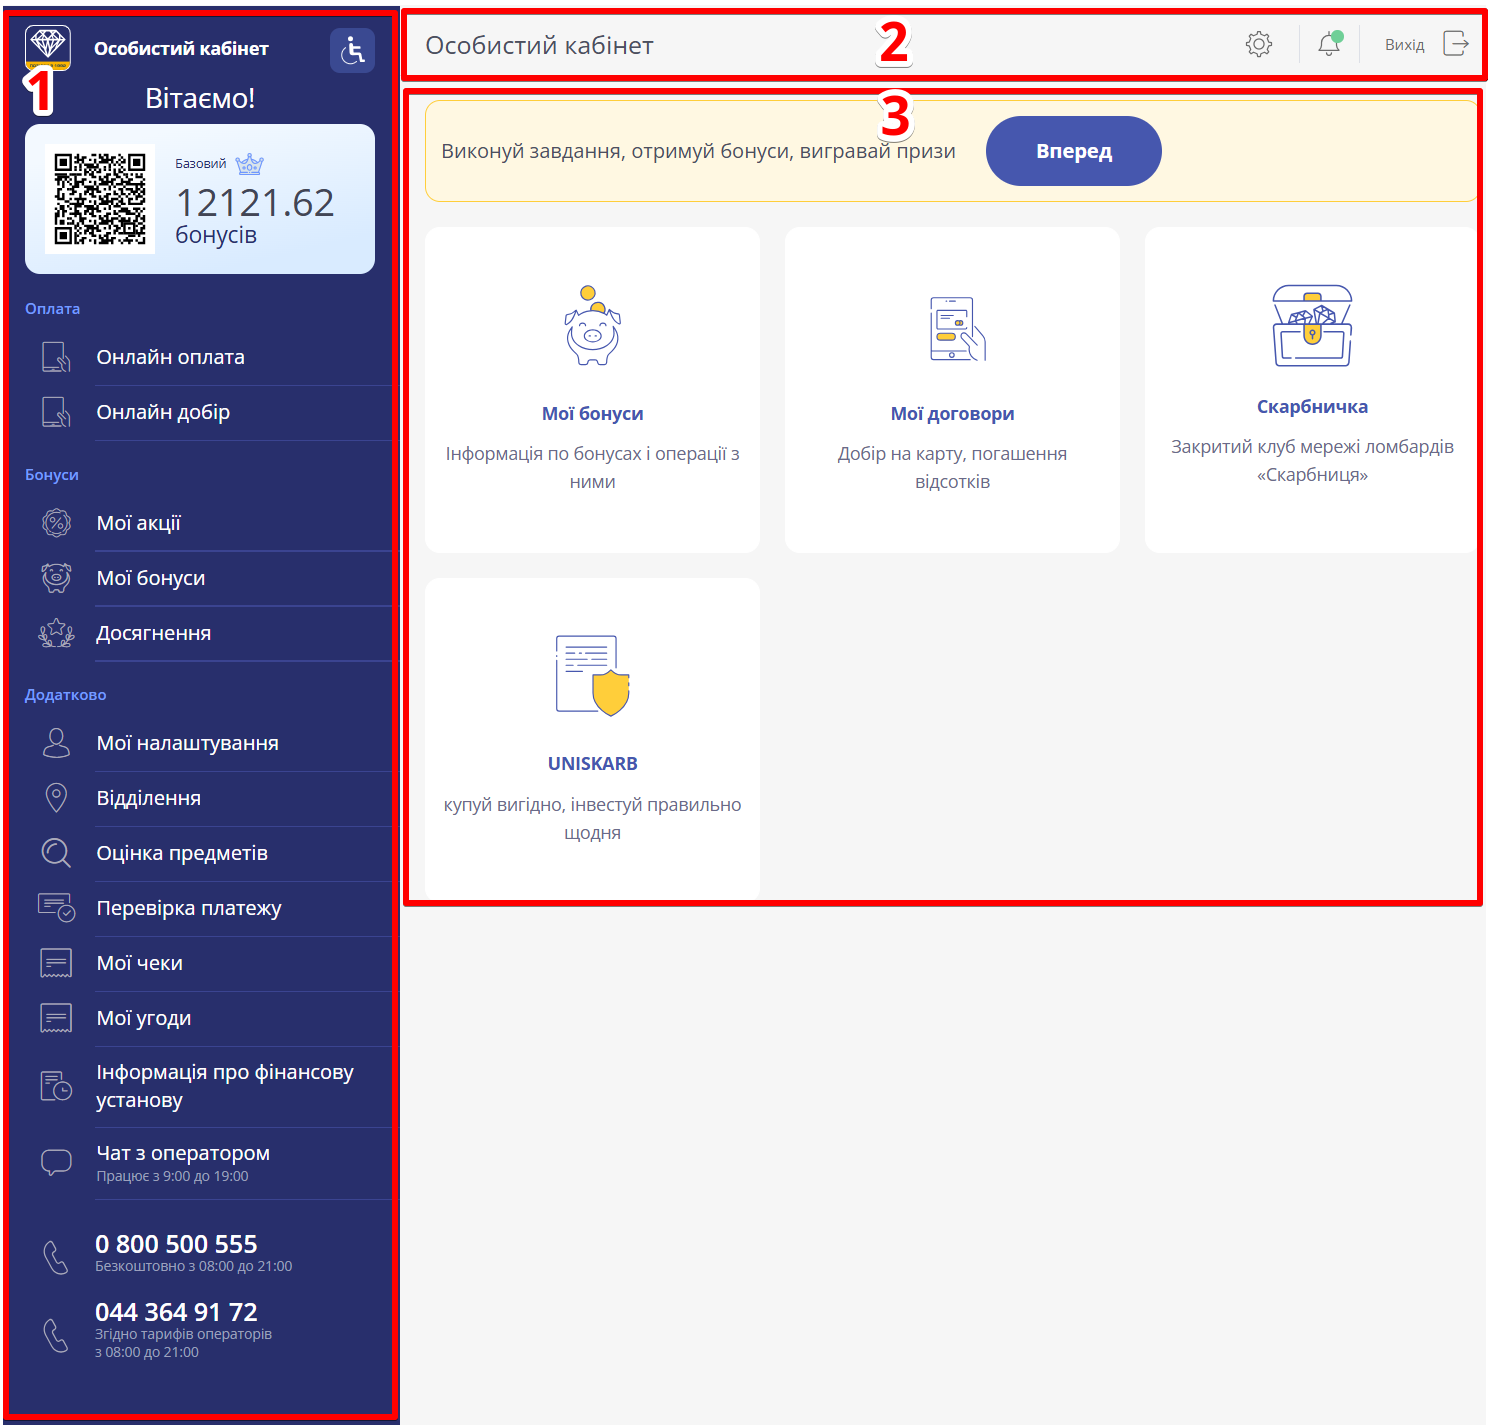Open settings via the gear icon
1492x1425 pixels.
1259,44
